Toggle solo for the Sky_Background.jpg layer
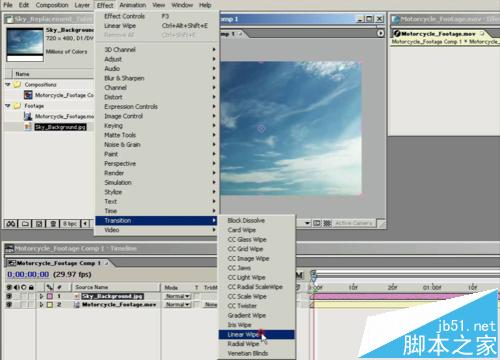The image size is (500, 360). click(x=24, y=296)
